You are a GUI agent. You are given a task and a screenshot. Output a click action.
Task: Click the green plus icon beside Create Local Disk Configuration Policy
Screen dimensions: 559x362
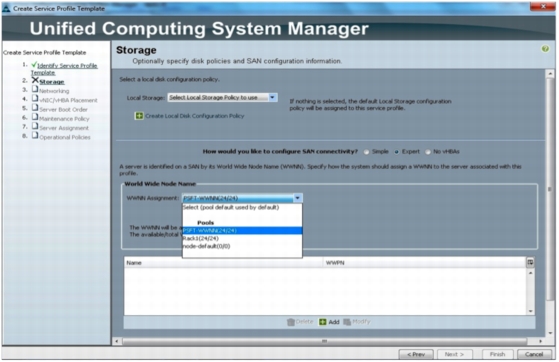click(139, 116)
